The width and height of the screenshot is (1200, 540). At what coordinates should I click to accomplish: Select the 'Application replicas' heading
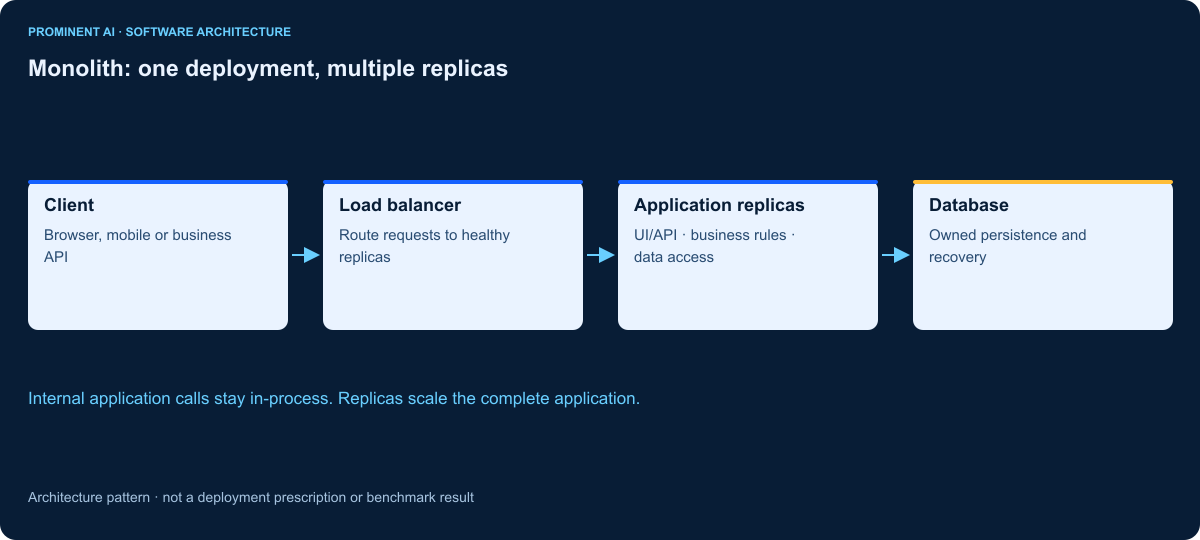[719, 205]
